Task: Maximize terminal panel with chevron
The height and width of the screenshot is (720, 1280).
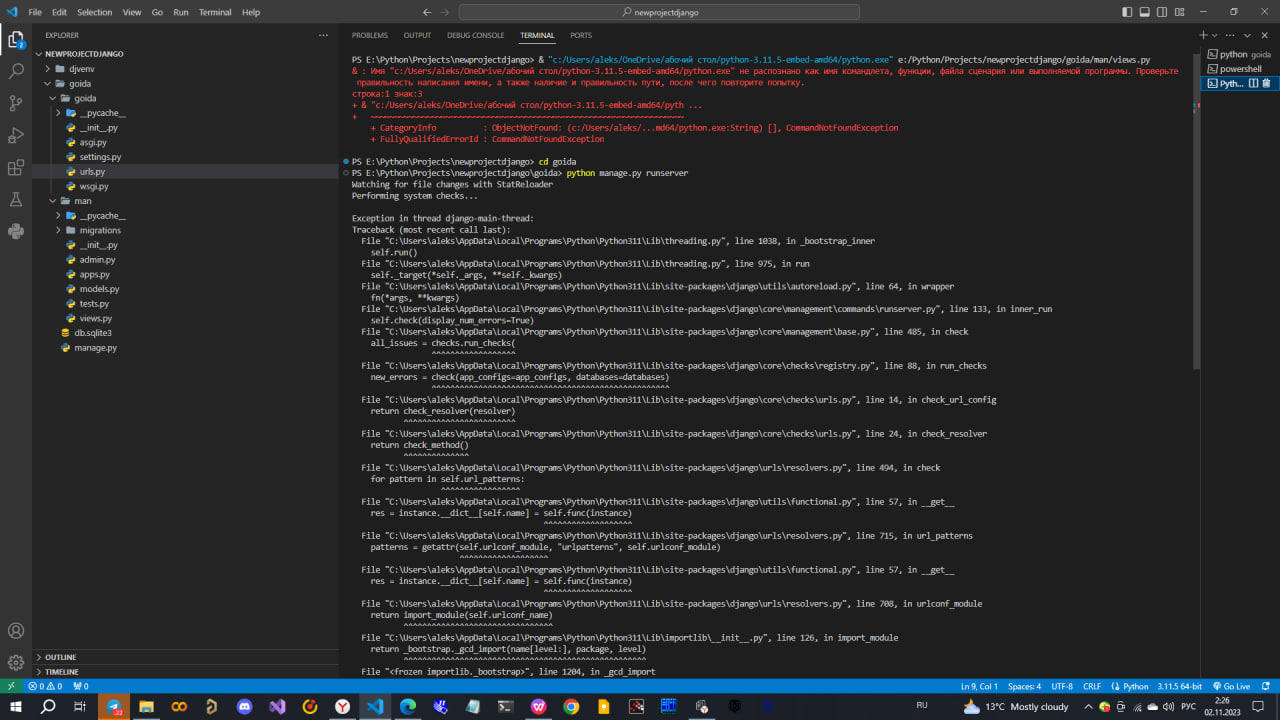Action: (1248, 35)
